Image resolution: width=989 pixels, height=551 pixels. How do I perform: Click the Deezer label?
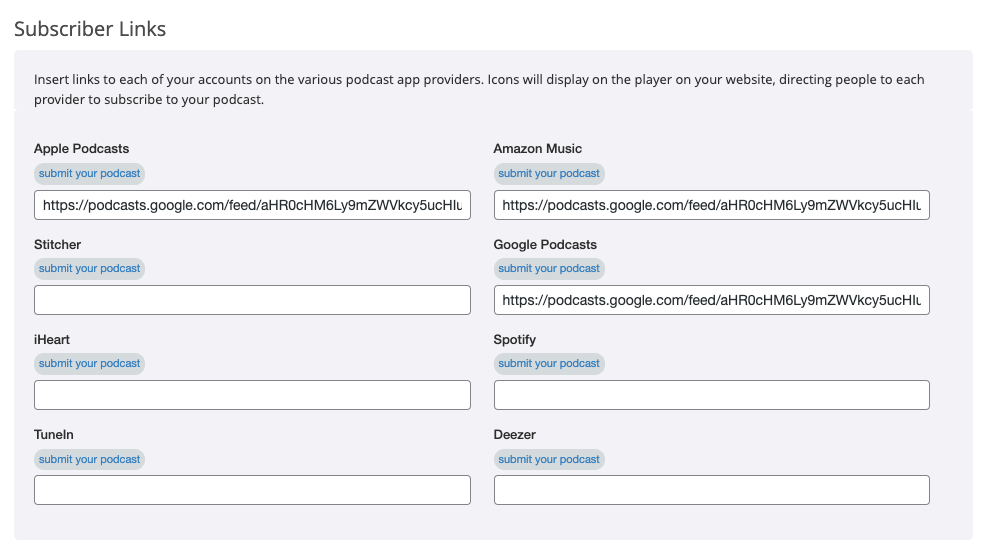(x=515, y=435)
